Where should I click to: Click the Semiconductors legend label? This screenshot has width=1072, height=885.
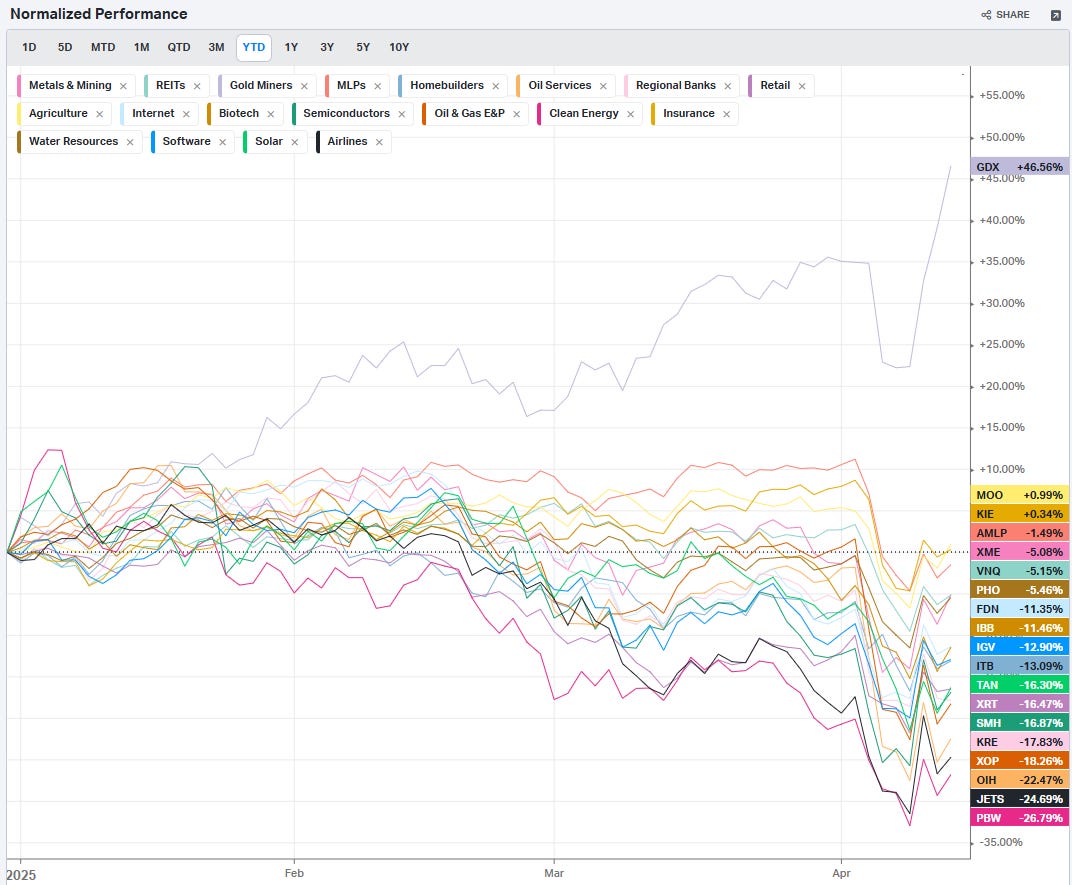(346, 114)
